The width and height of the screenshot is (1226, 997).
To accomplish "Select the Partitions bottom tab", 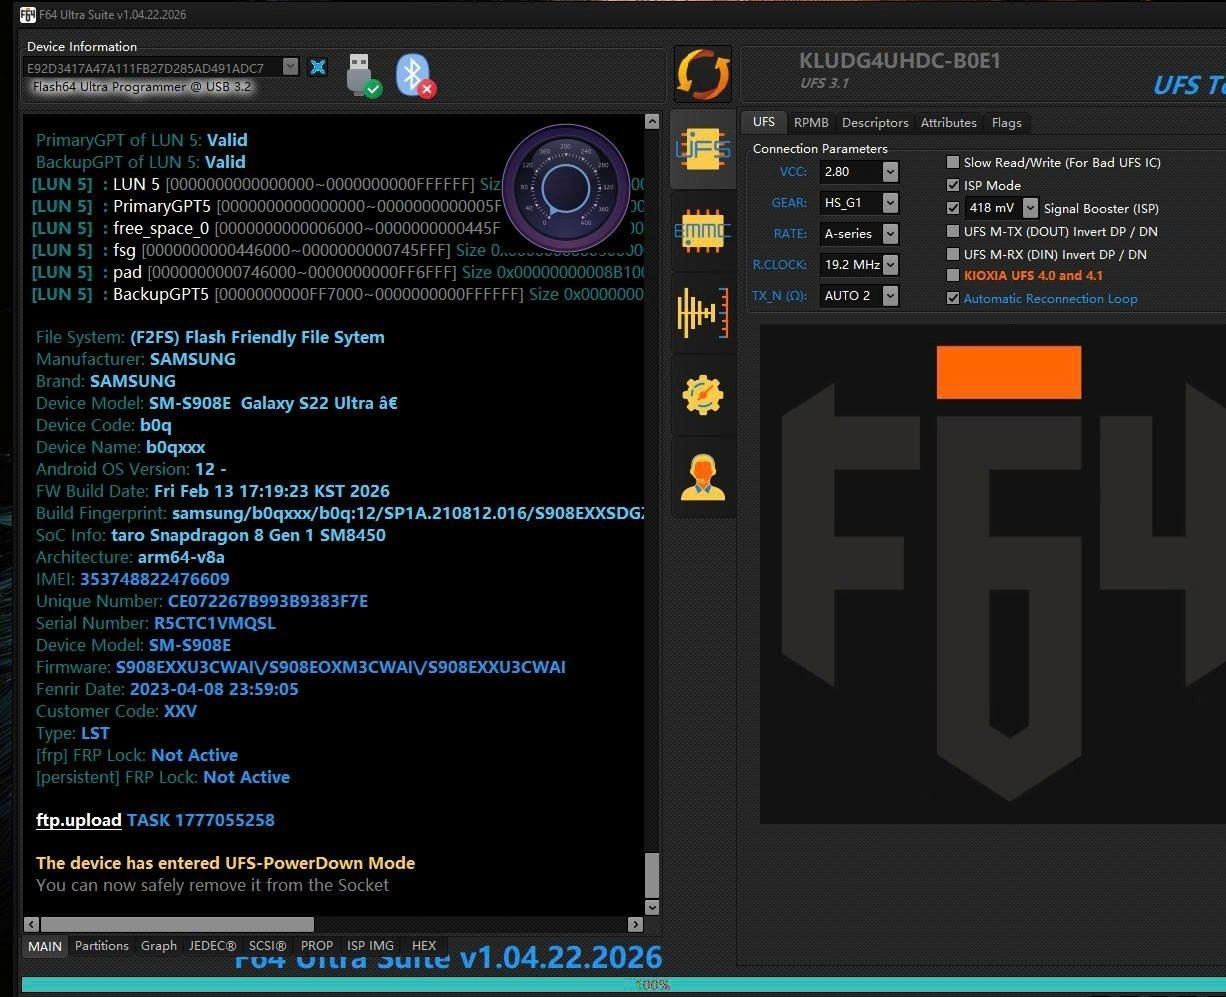I will (x=102, y=946).
